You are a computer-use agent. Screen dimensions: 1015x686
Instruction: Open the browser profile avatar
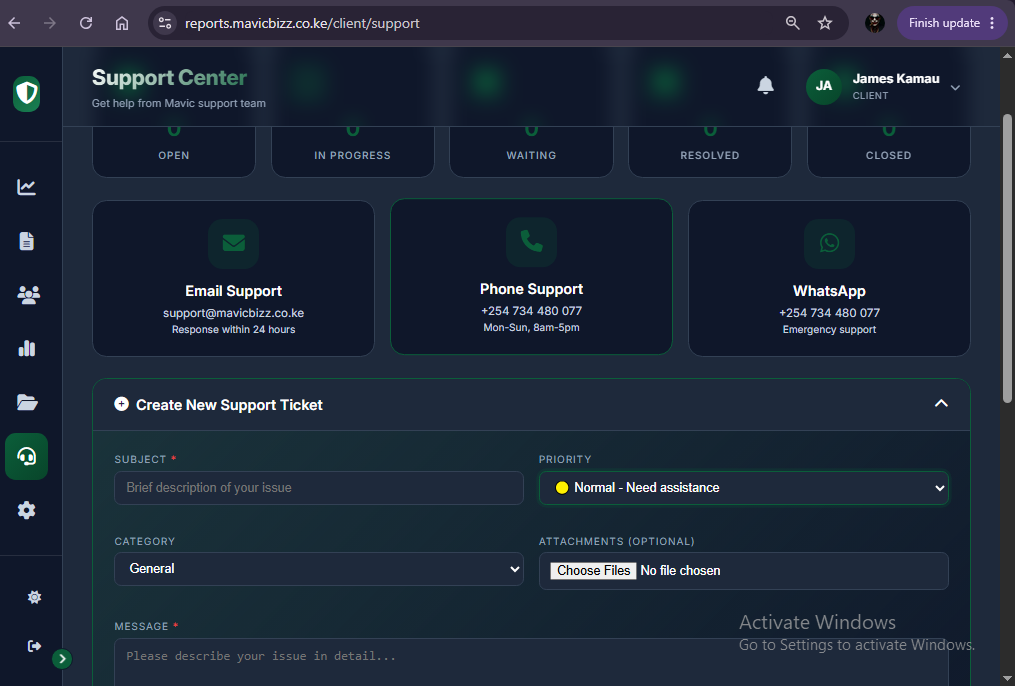875,23
